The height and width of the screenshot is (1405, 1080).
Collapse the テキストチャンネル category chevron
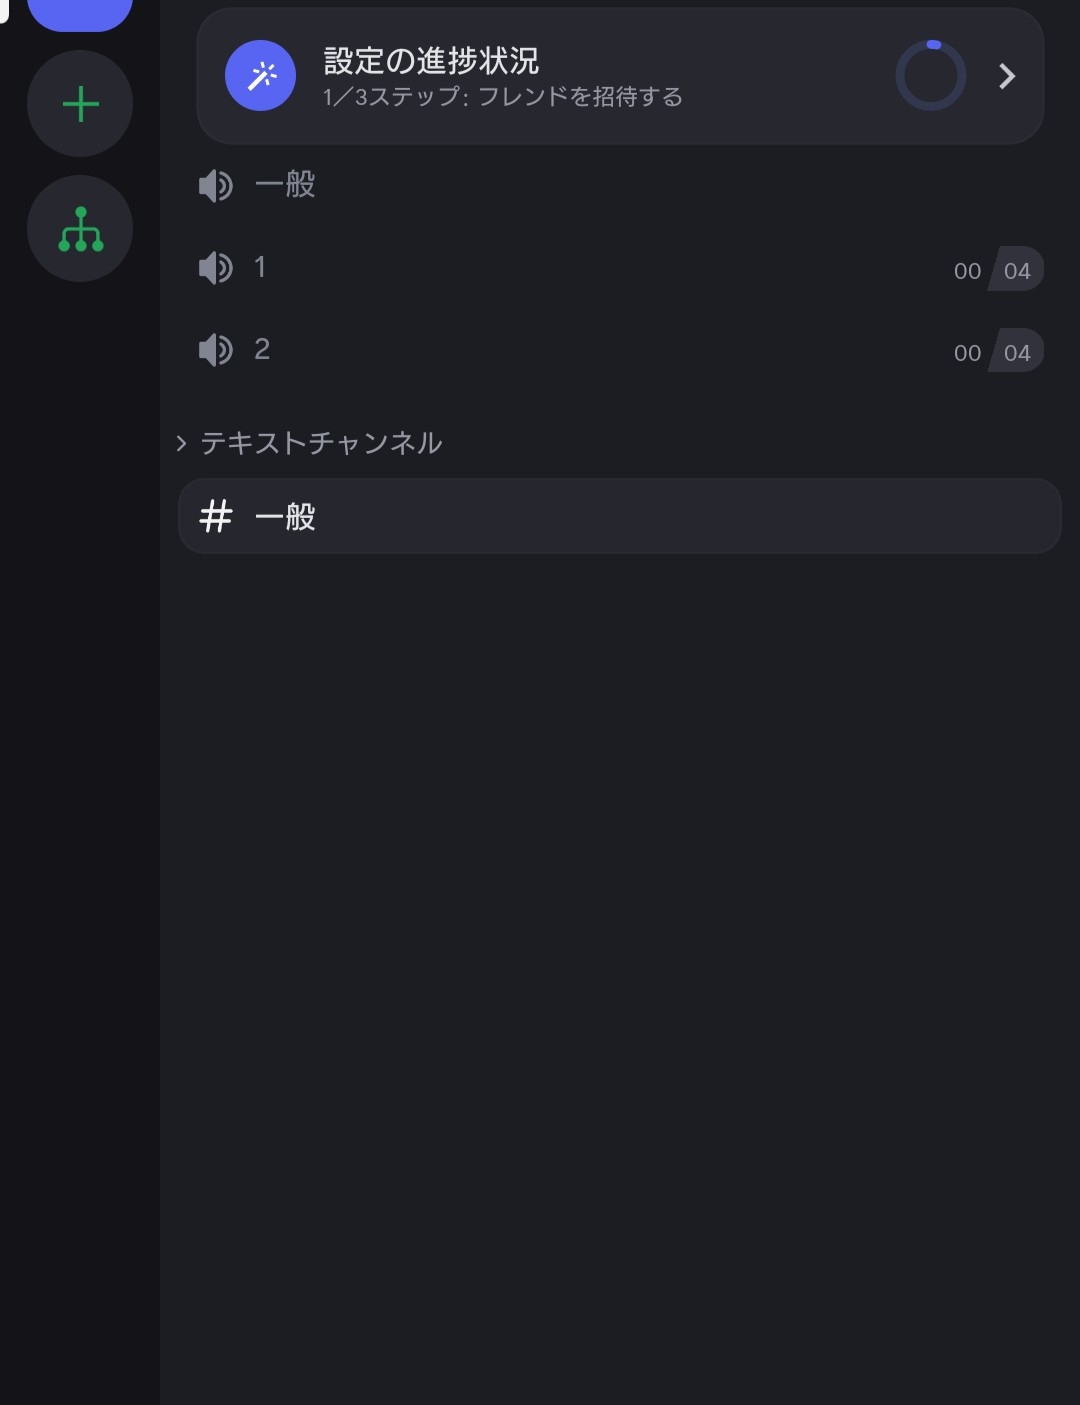181,443
